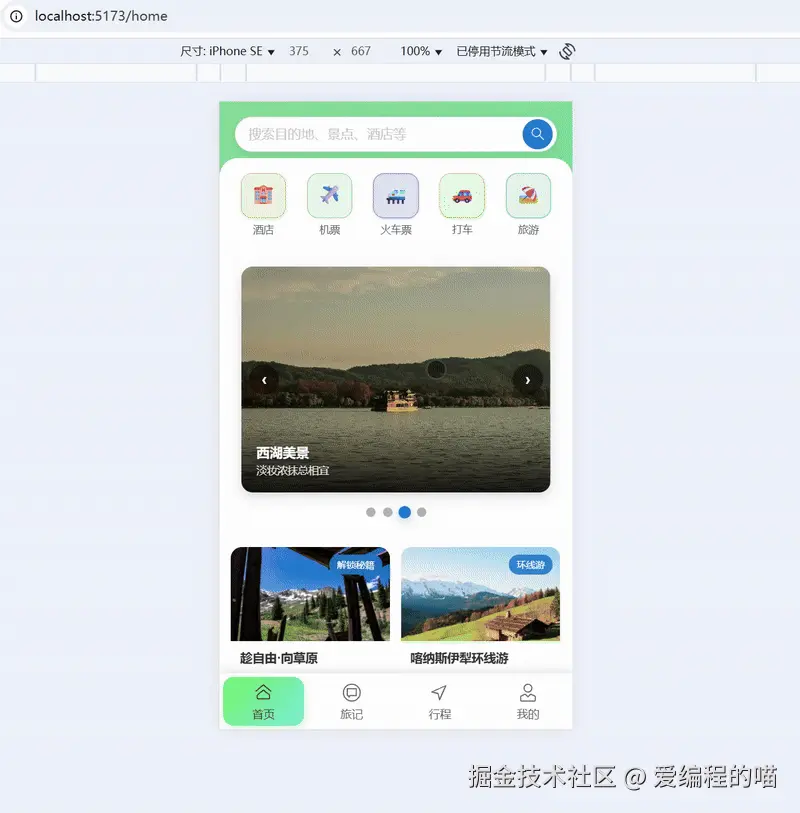Image resolution: width=800 pixels, height=813 pixels.
Task: Open the 旅记 travel diary tab
Action: pos(351,700)
